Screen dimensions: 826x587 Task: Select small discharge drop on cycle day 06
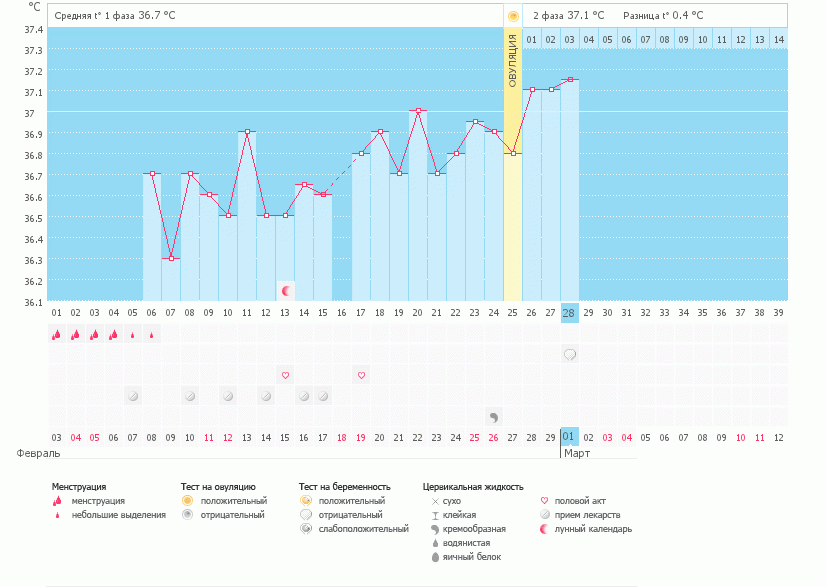tap(151, 335)
